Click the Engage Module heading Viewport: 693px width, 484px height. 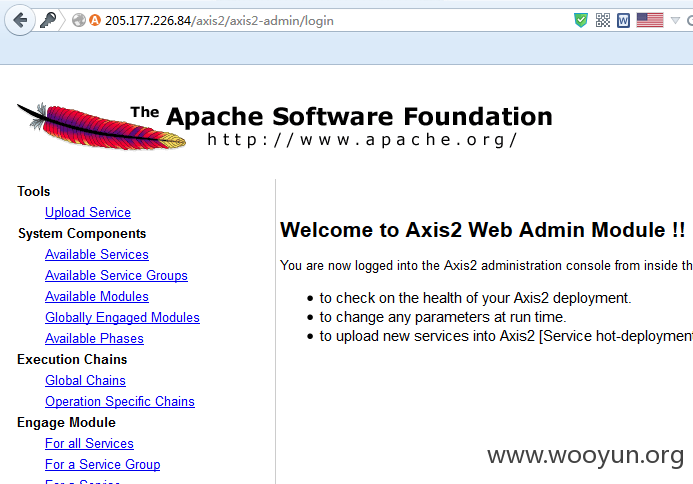click(x=66, y=423)
